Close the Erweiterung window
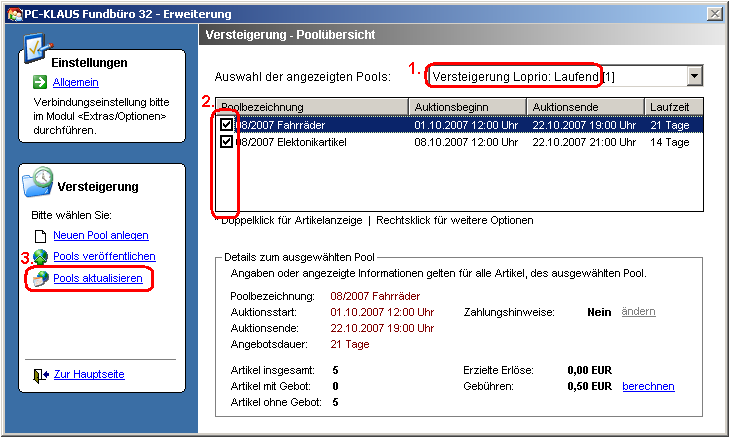Image resolution: width=729 pixels, height=438 pixels. click(x=714, y=14)
